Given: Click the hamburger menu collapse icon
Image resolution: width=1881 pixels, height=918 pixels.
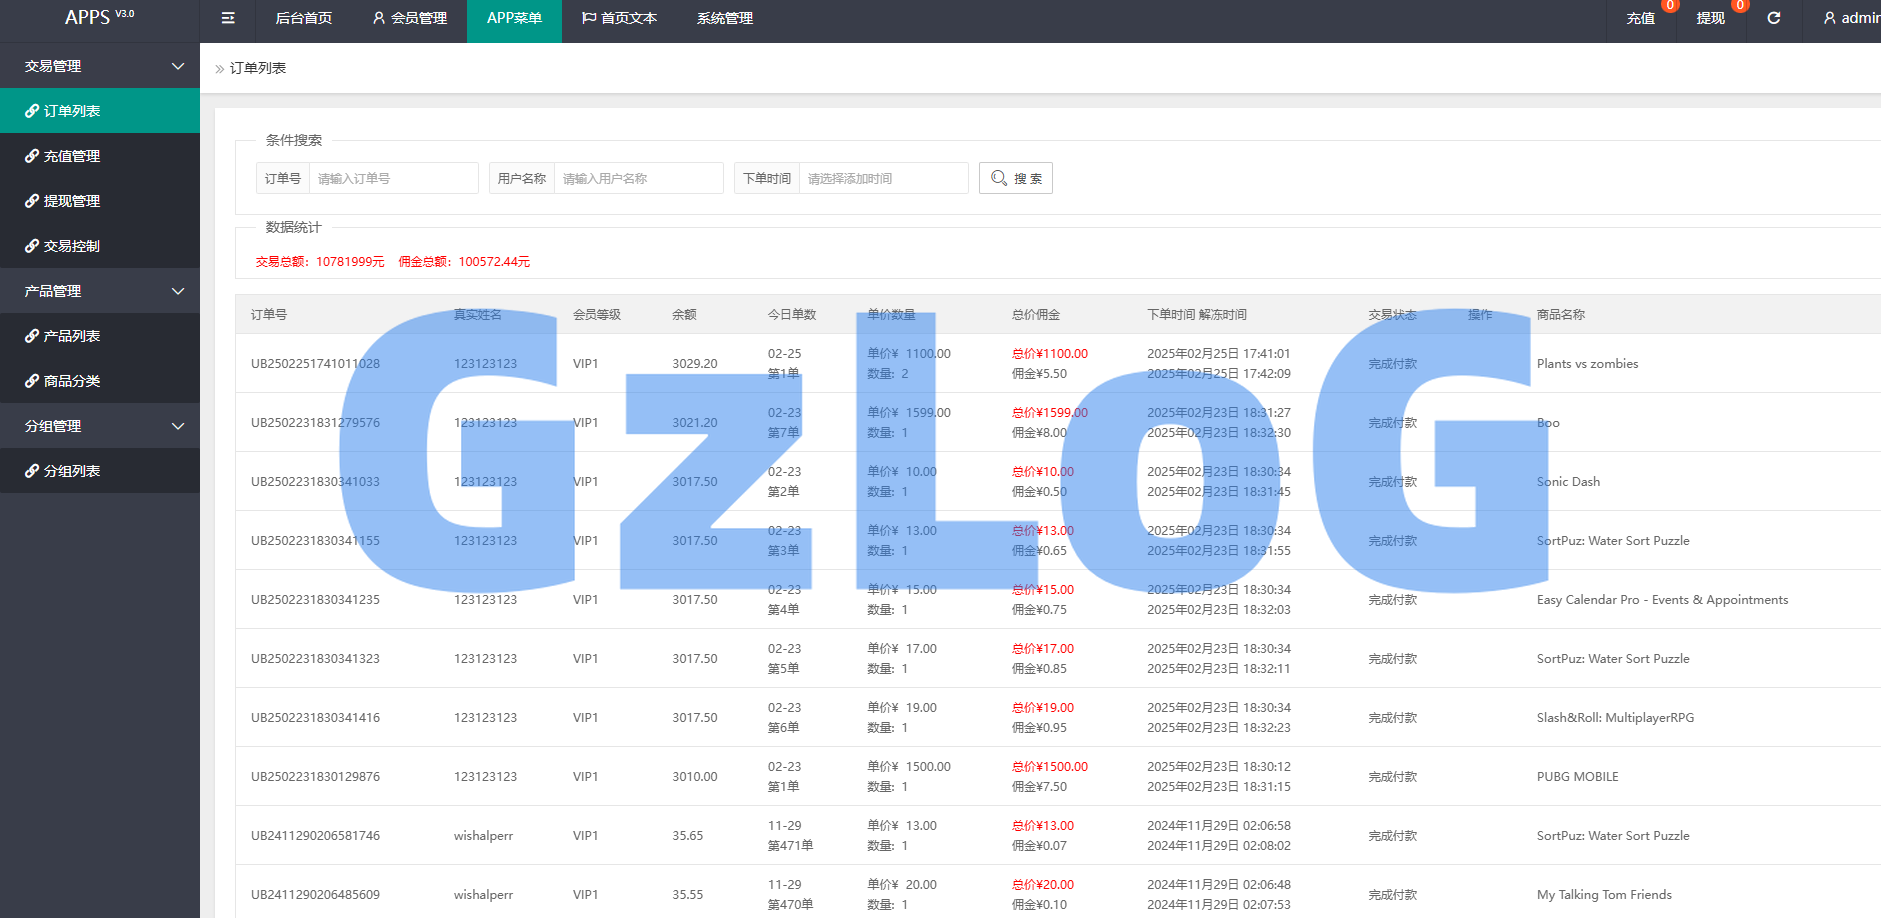Looking at the screenshot, I should click(228, 18).
